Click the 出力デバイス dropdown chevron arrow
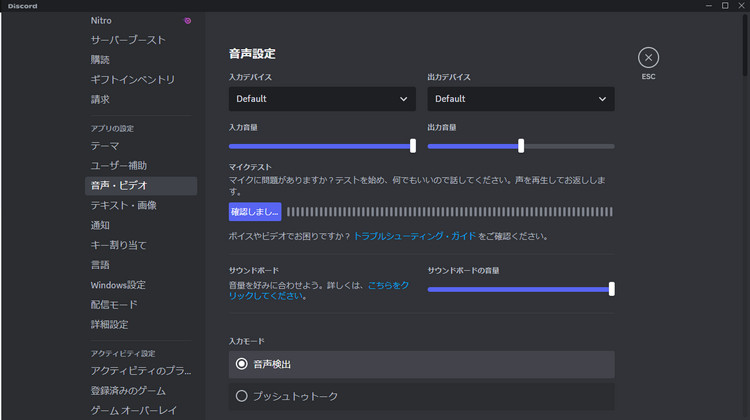 click(602, 99)
